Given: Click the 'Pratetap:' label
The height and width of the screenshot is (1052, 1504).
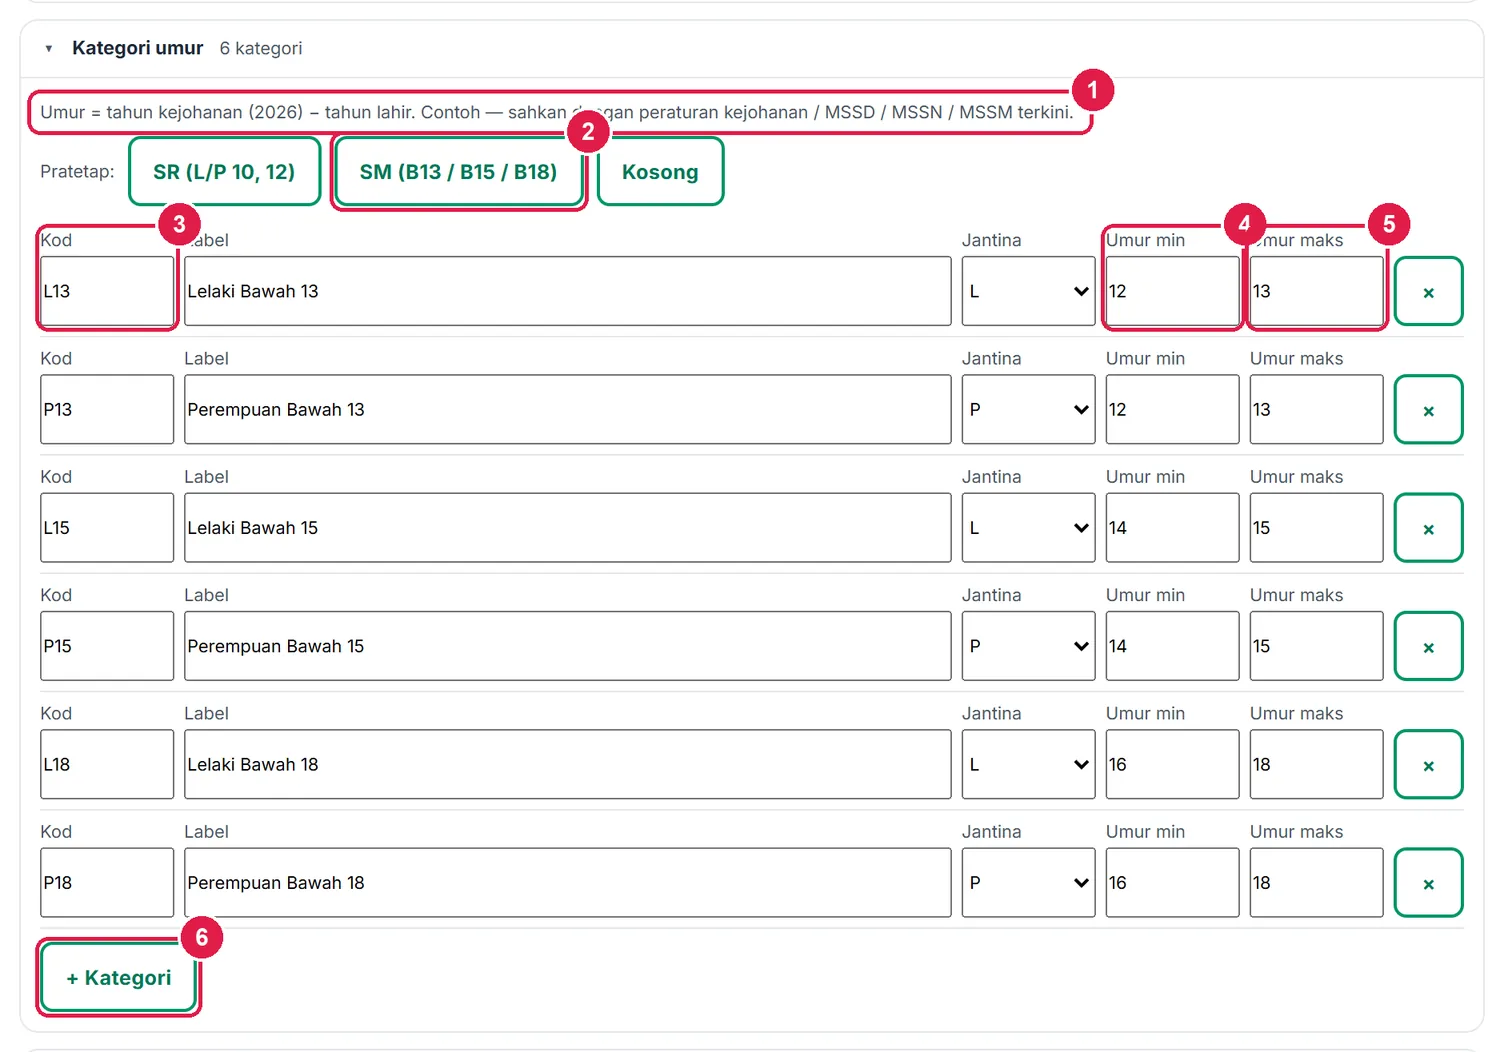Looking at the screenshot, I should tap(77, 172).
